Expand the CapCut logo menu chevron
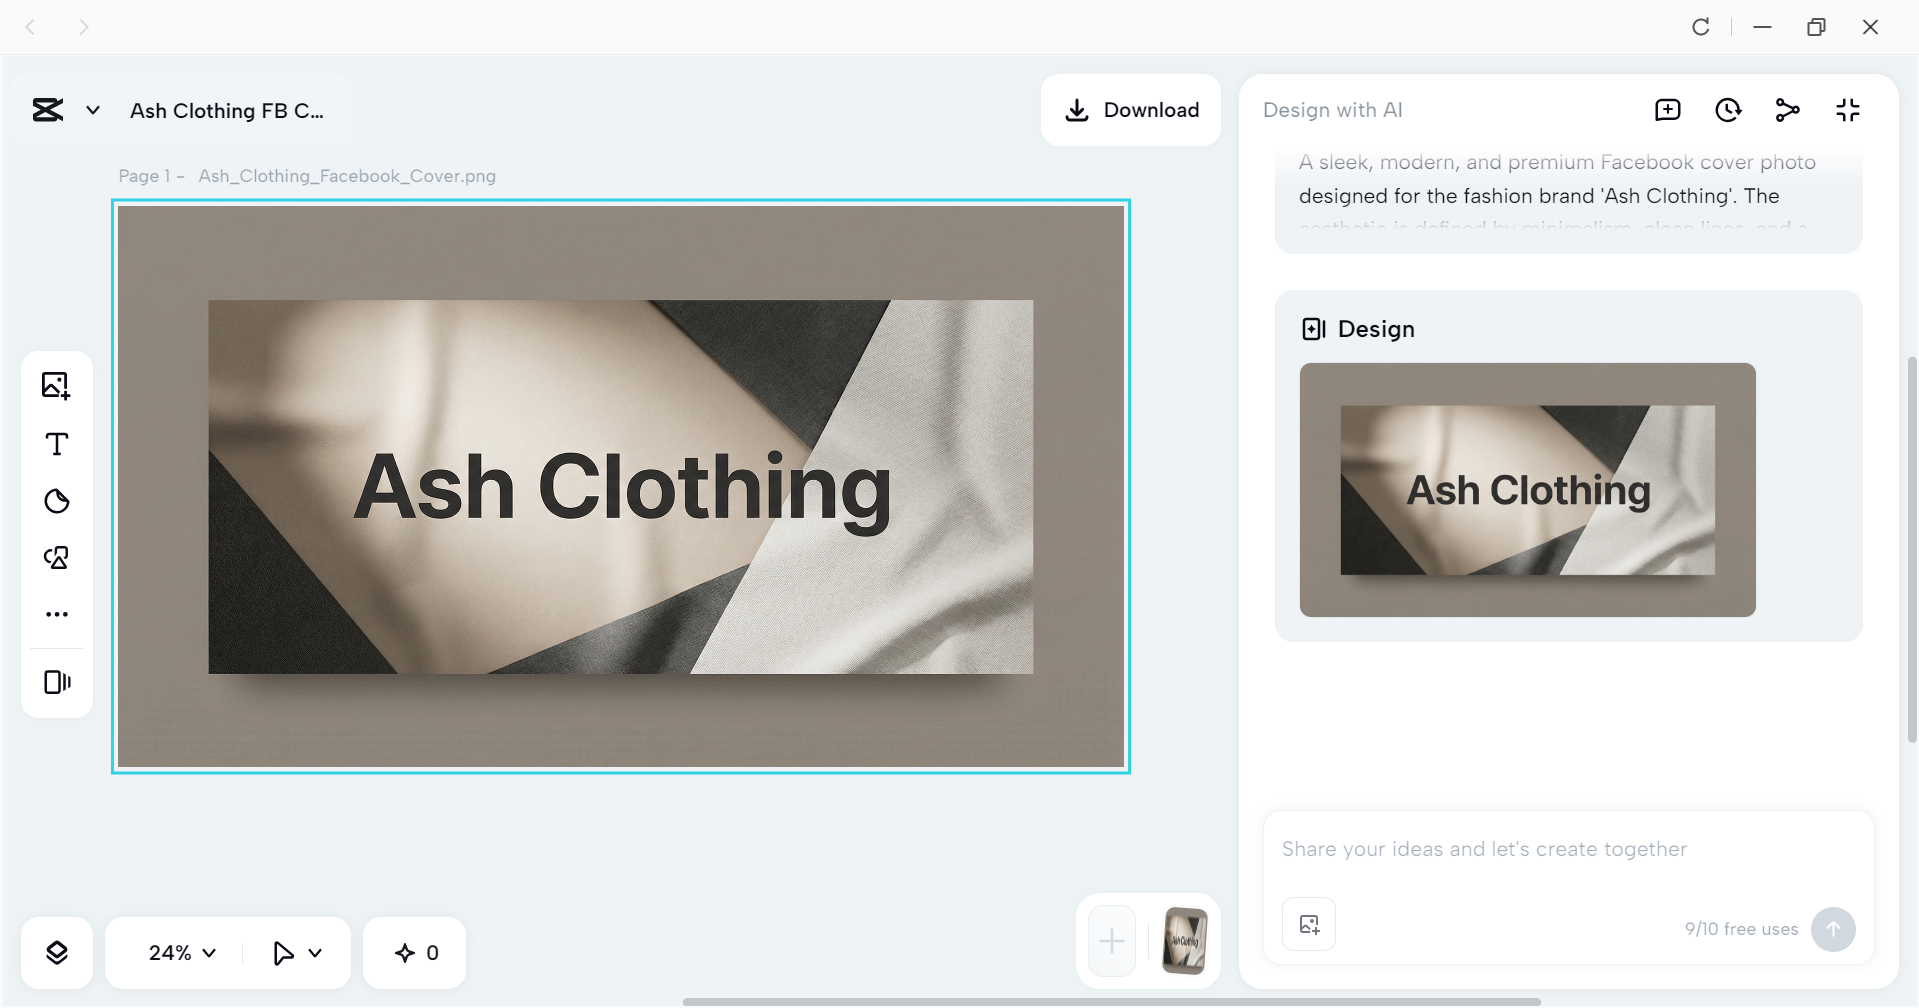The image size is (1919, 1008). (93, 110)
